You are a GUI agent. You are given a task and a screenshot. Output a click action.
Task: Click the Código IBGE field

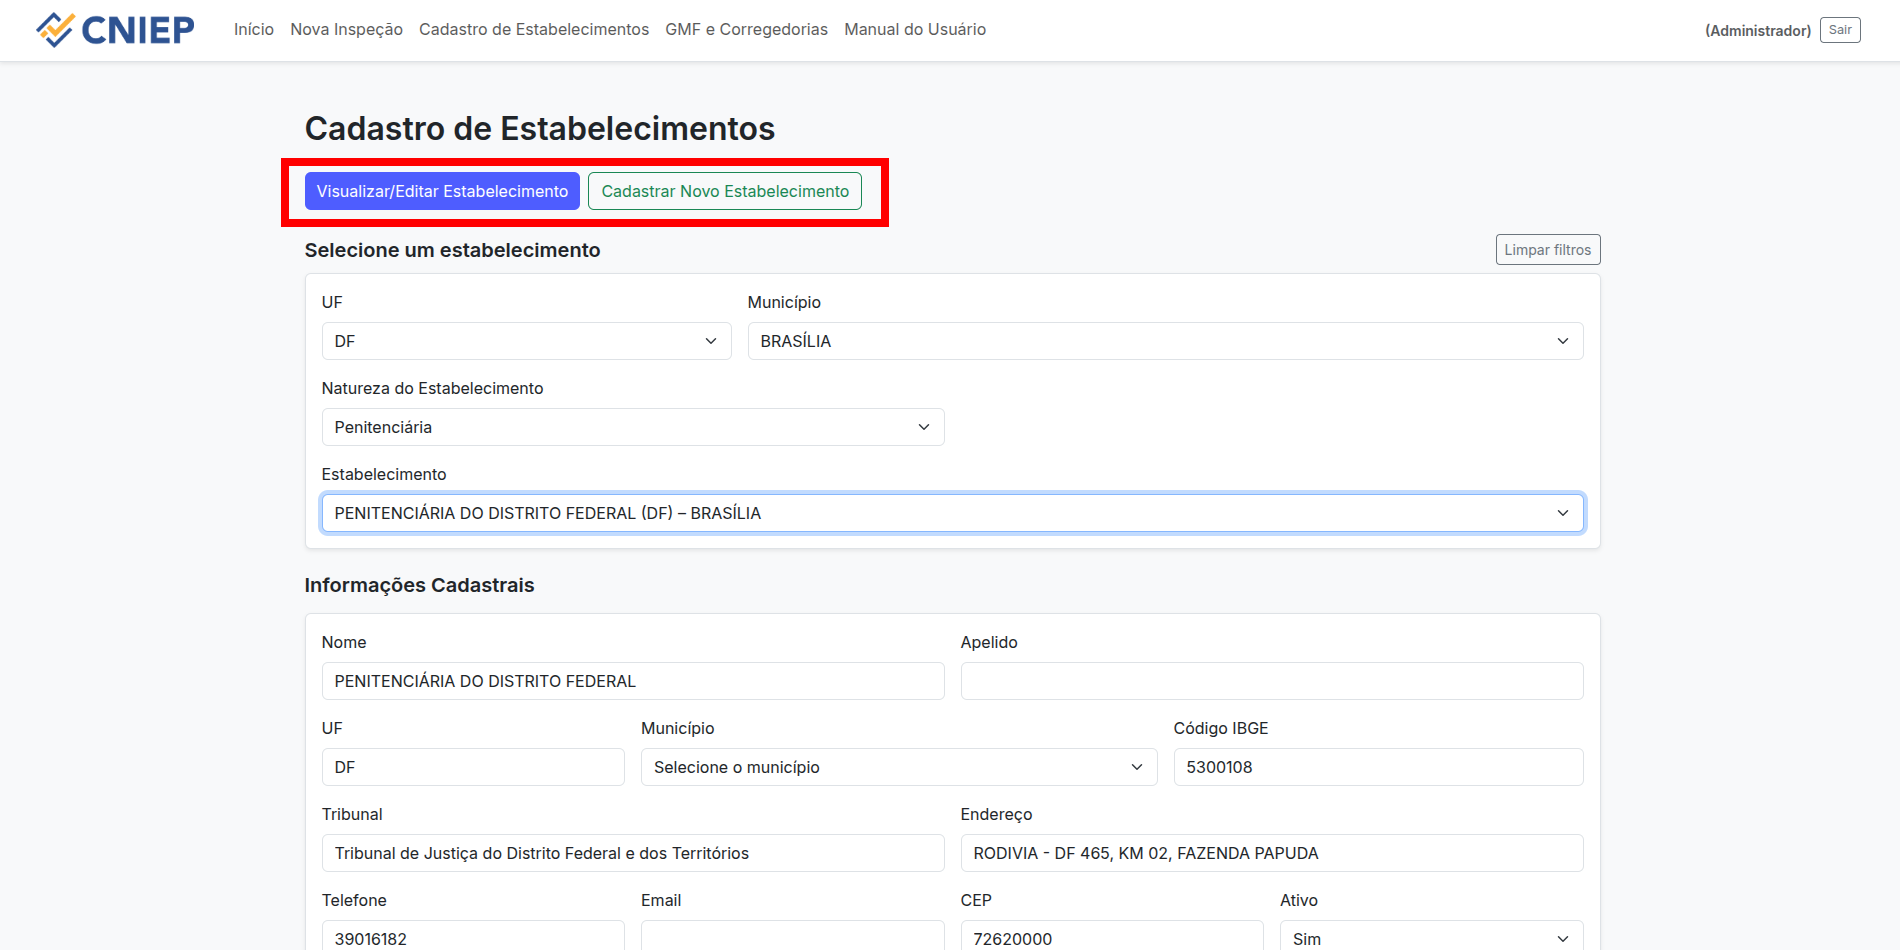coord(1378,767)
